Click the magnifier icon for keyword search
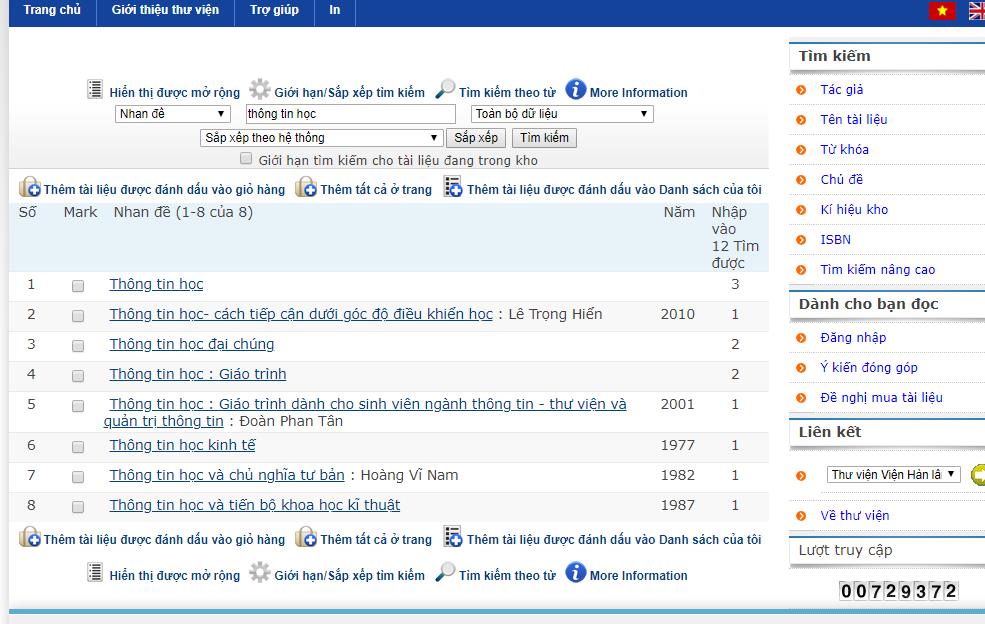The height and width of the screenshot is (624, 985). click(x=445, y=90)
